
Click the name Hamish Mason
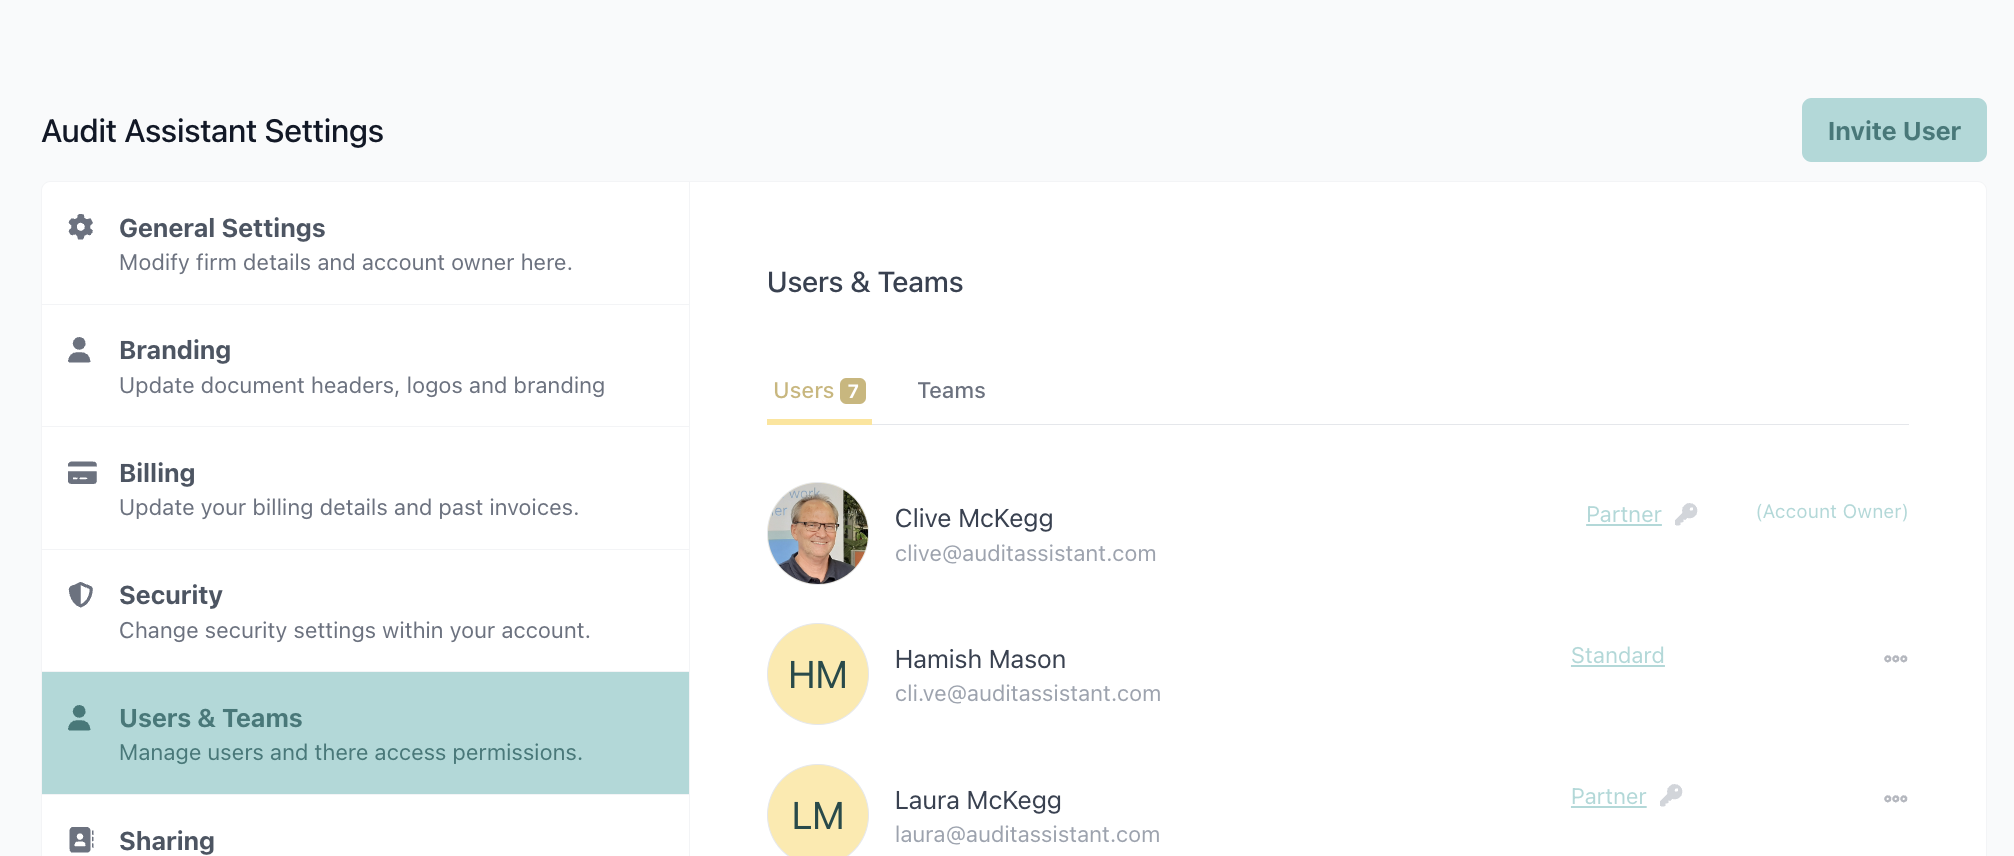coord(980,659)
